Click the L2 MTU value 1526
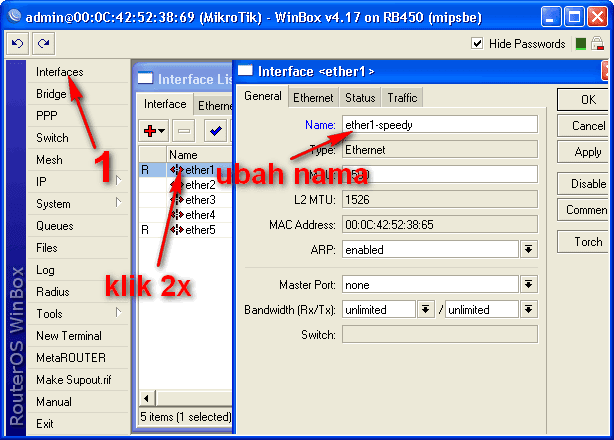 [x=440, y=200]
